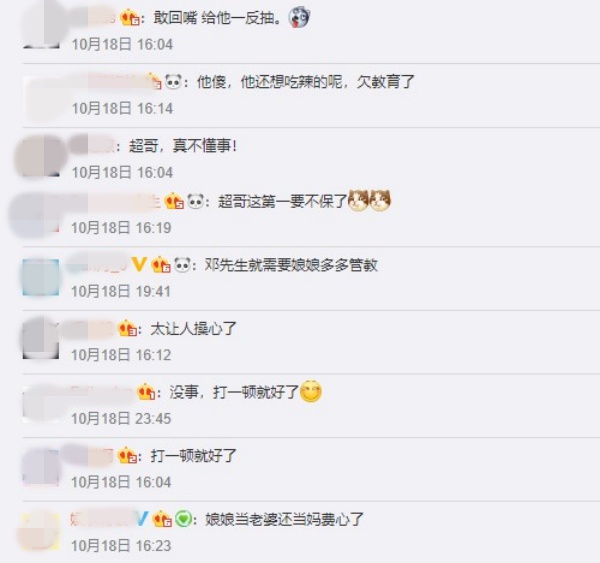Image resolution: width=600 pixels, height=563 pixels.
Task: Click the green heart badge in last comment
Action: (x=183, y=519)
